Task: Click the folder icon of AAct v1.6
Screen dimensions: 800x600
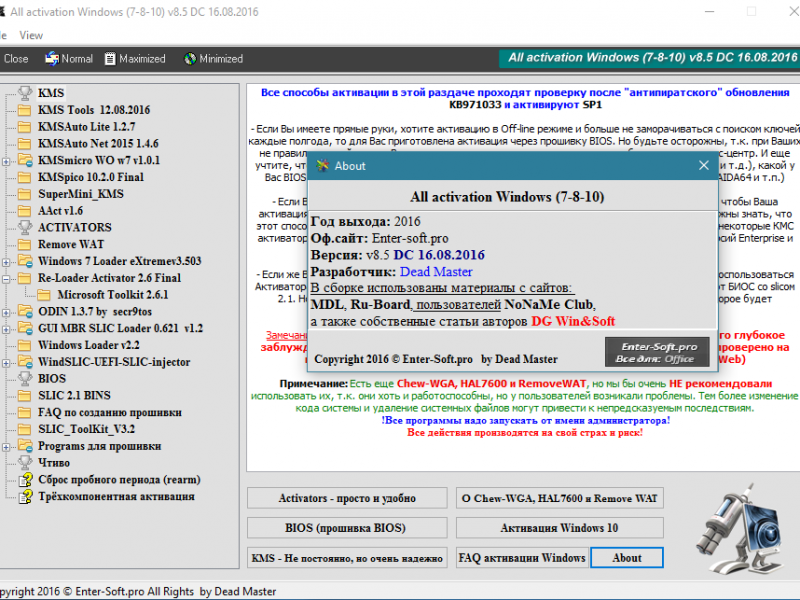Action: (x=24, y=211)
